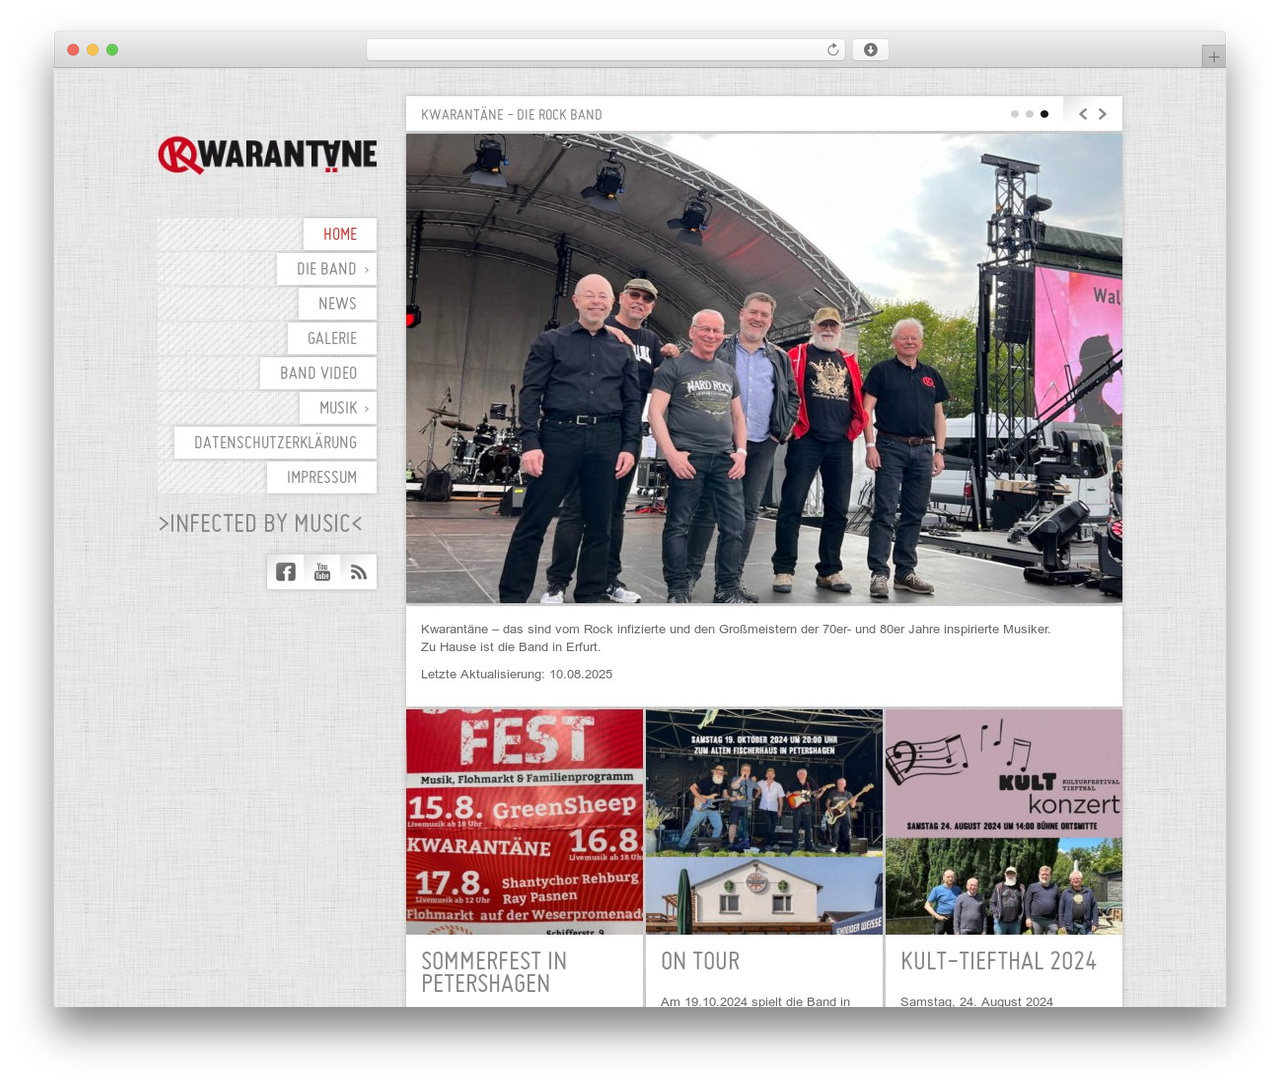Go to previous slide with left arrow

(x=1083, y=114)
